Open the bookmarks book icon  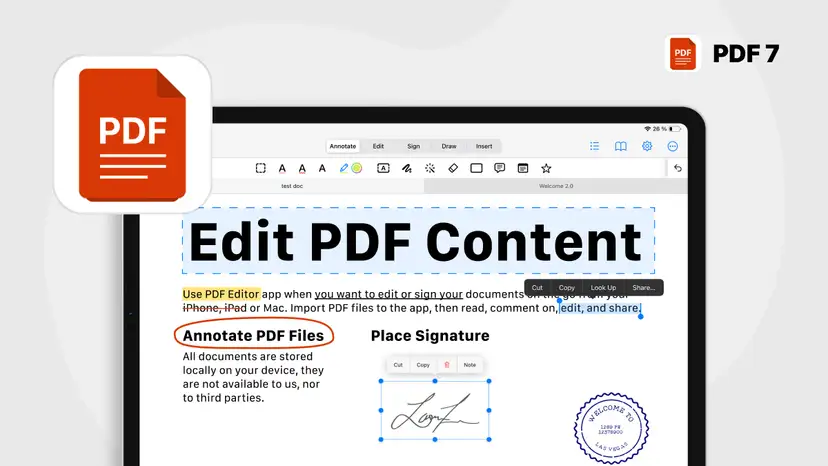point(621,146)
